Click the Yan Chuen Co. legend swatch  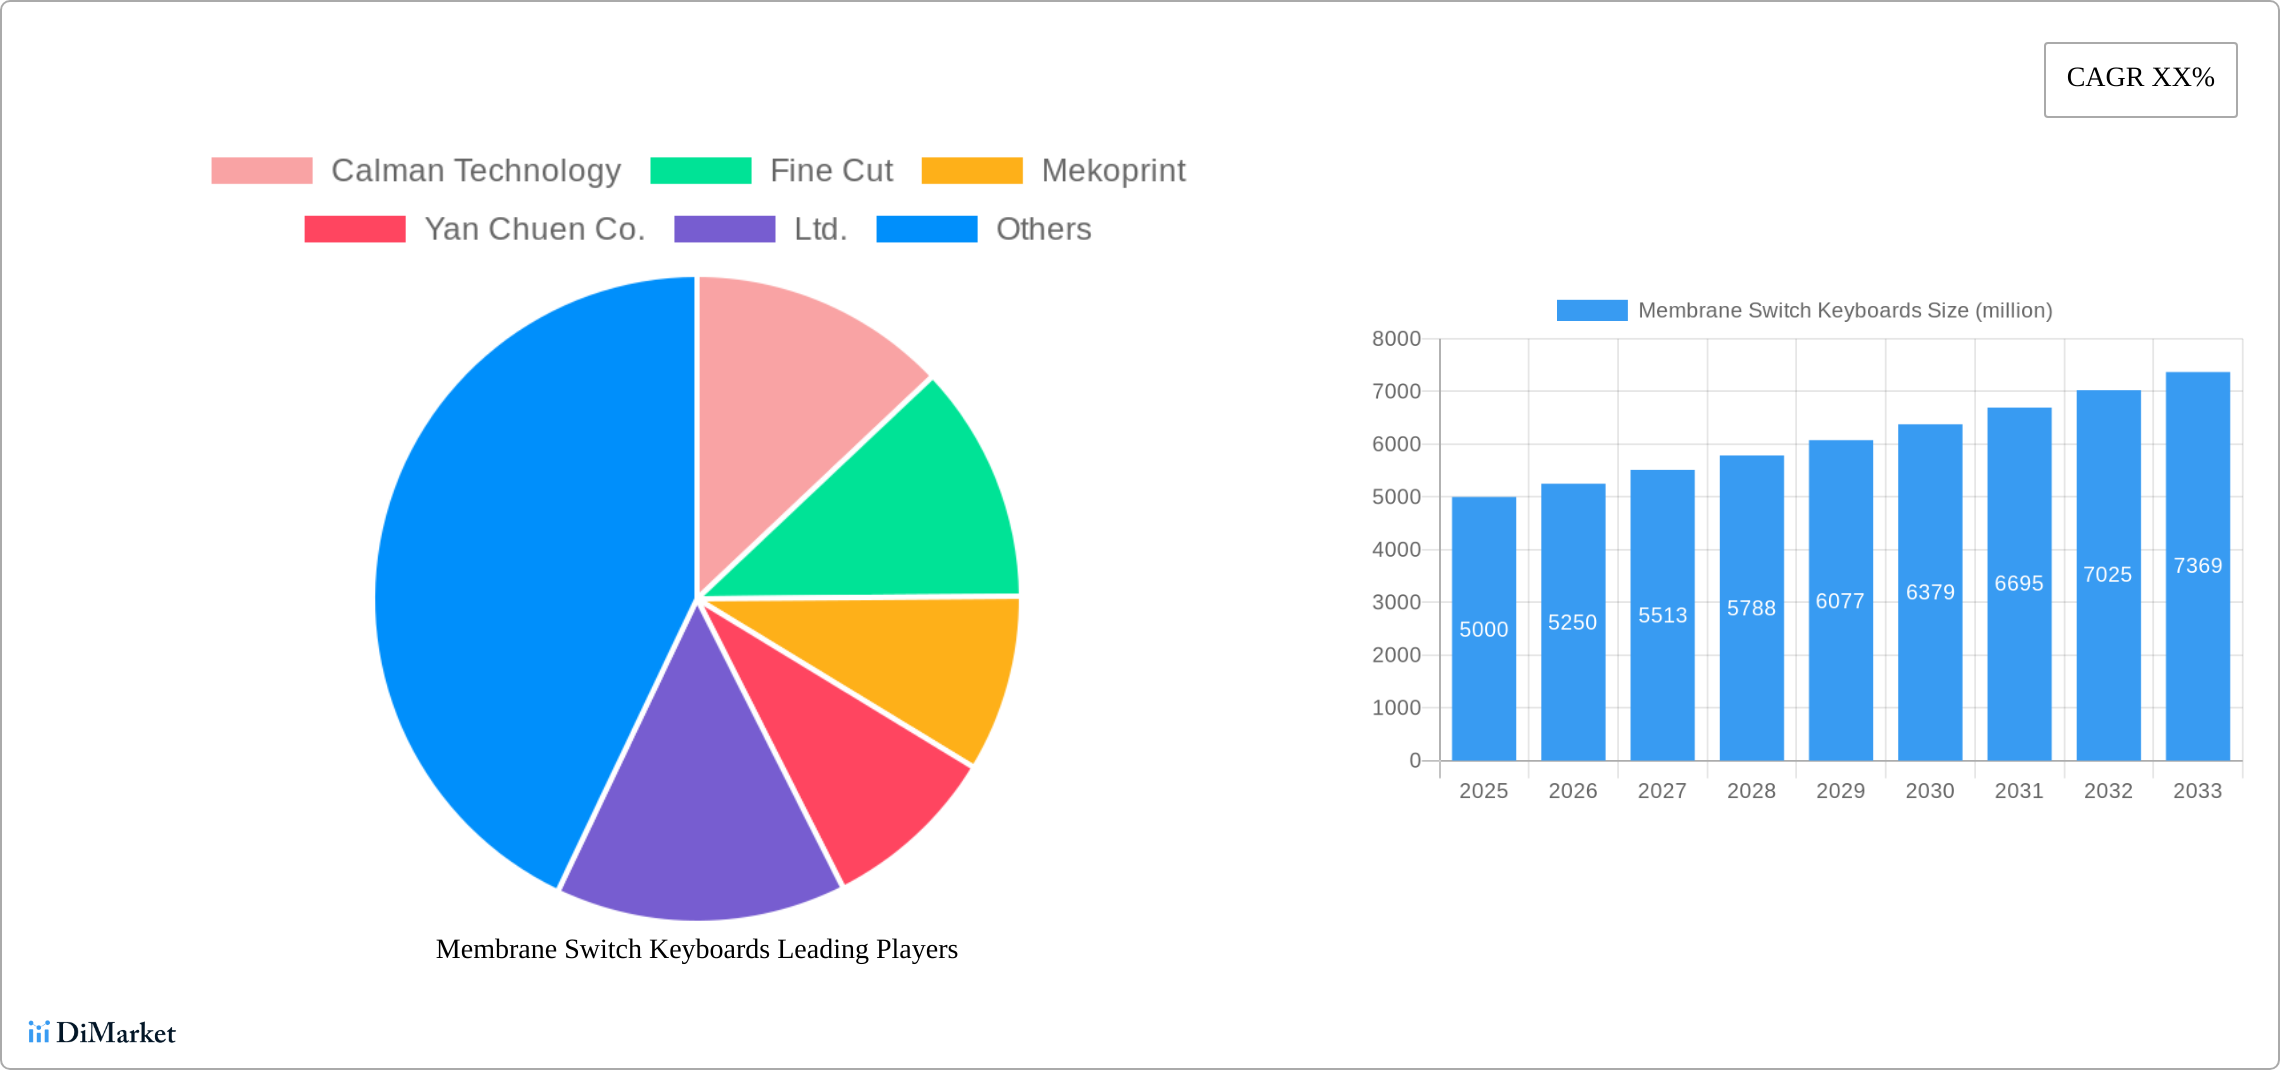[353, 229]
